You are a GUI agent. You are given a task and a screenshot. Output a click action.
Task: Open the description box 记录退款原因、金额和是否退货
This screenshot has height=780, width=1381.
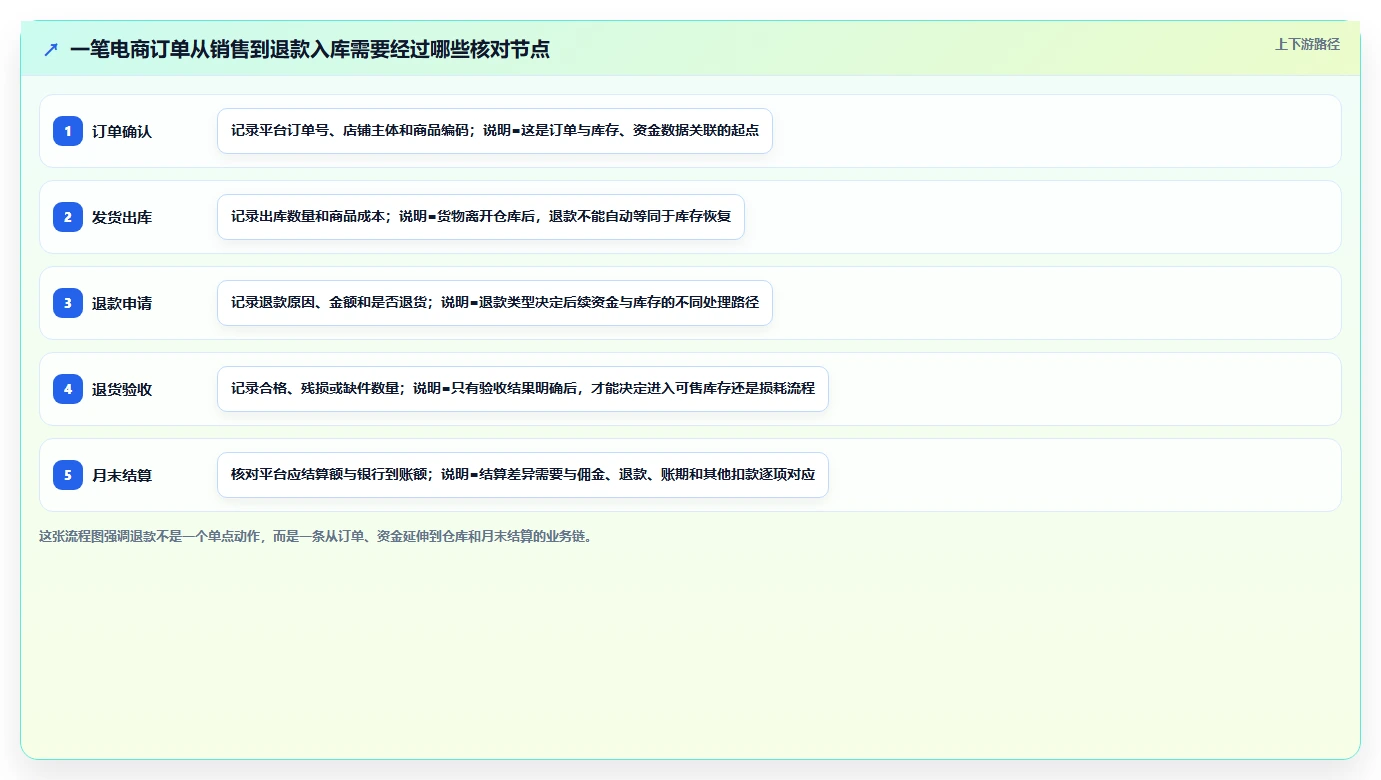point(495,303)
